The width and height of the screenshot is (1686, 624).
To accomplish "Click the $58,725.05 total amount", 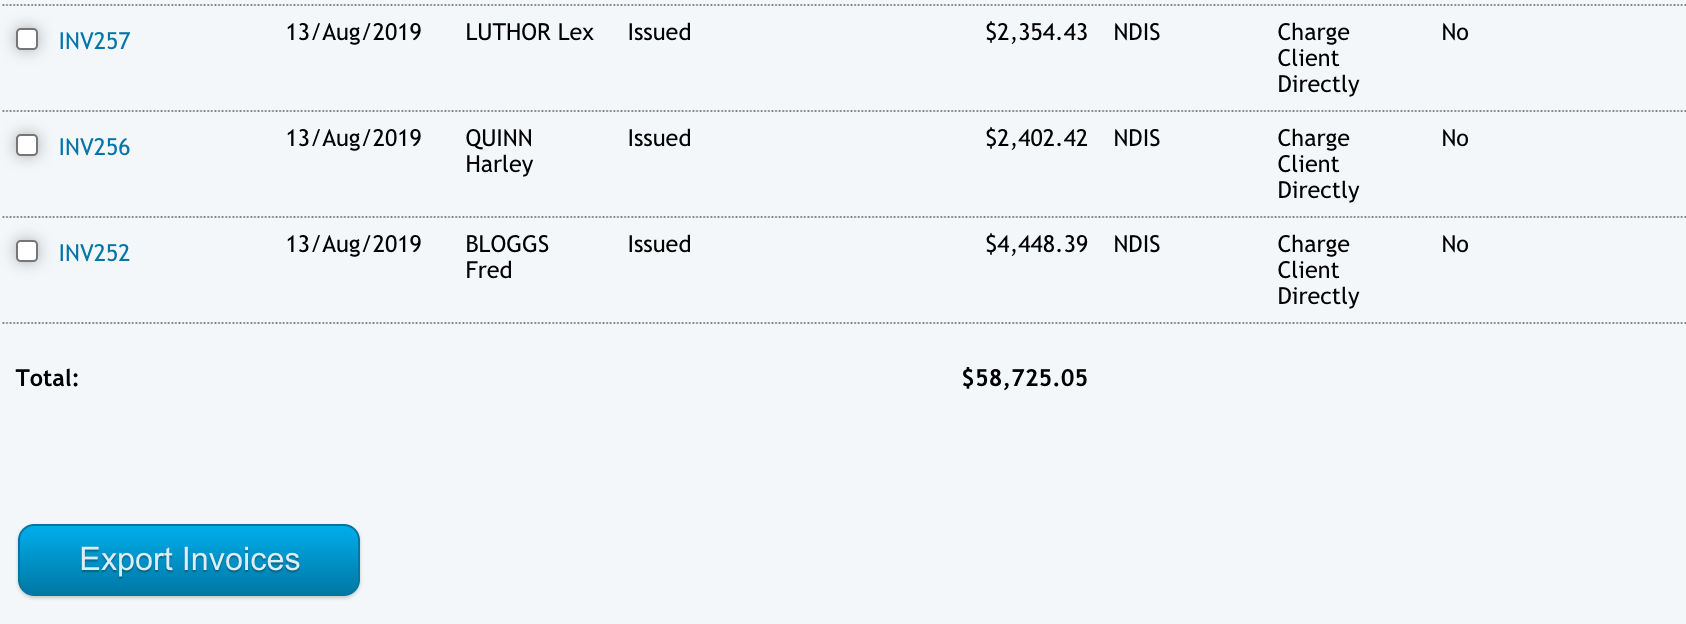I will point(1024,378).
